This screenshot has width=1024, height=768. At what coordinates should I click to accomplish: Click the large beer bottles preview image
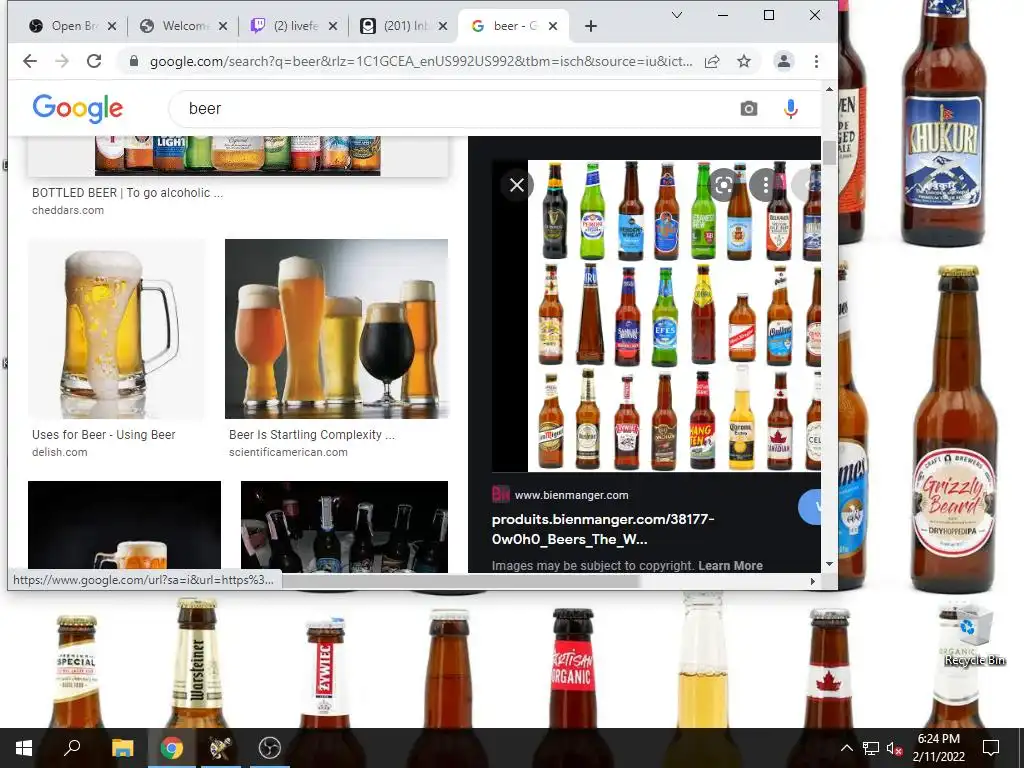coord(674,316)
